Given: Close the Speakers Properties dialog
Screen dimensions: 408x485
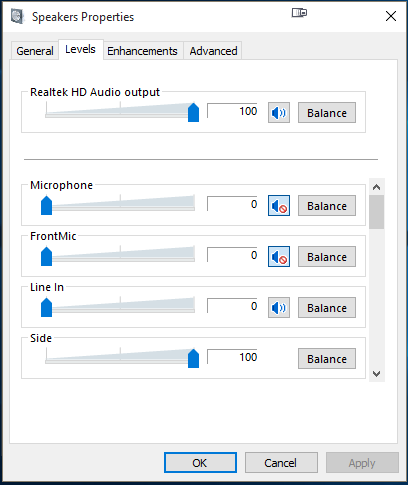Looking at the screenshot, I should (x=391, y=16).
